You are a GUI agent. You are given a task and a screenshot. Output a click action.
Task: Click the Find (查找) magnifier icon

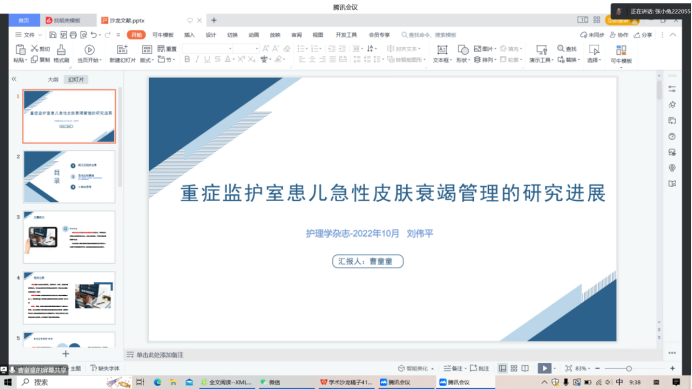tap(560, 48)
